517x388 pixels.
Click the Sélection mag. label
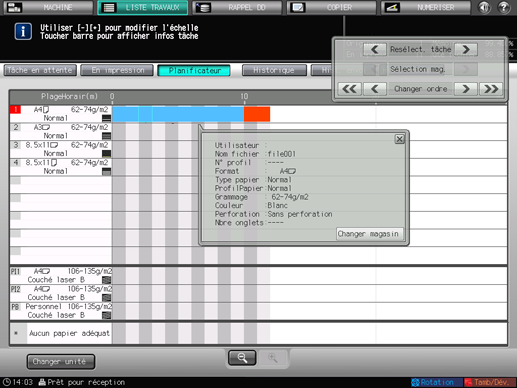click(418, 69)
